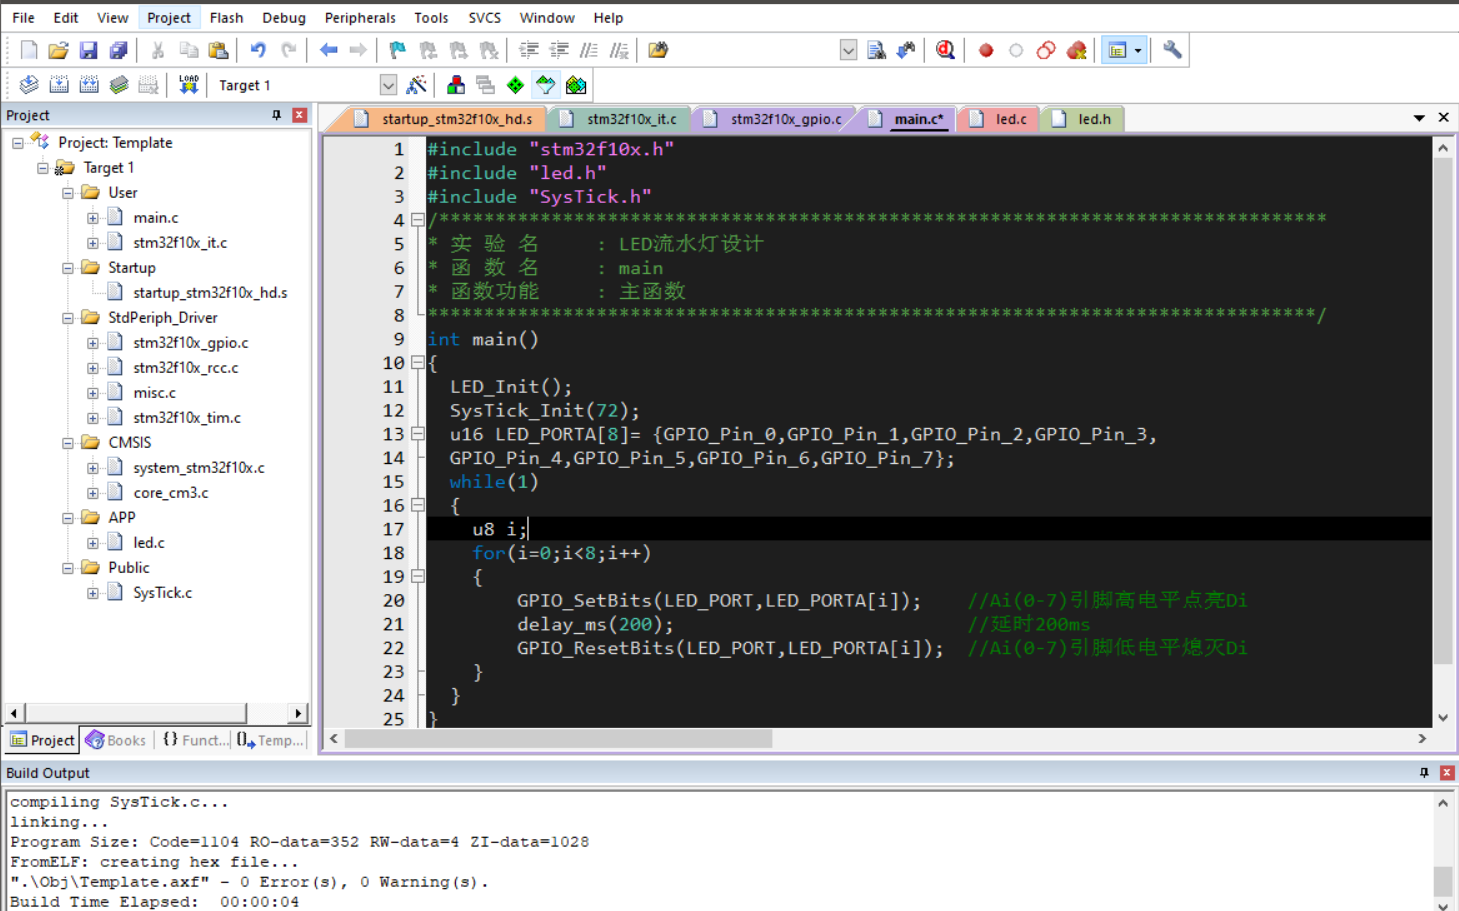The height and width of the screenshot is (911, 1459).
Task: Collapse the for-loop fold at line 19
Action: (418, 577)
